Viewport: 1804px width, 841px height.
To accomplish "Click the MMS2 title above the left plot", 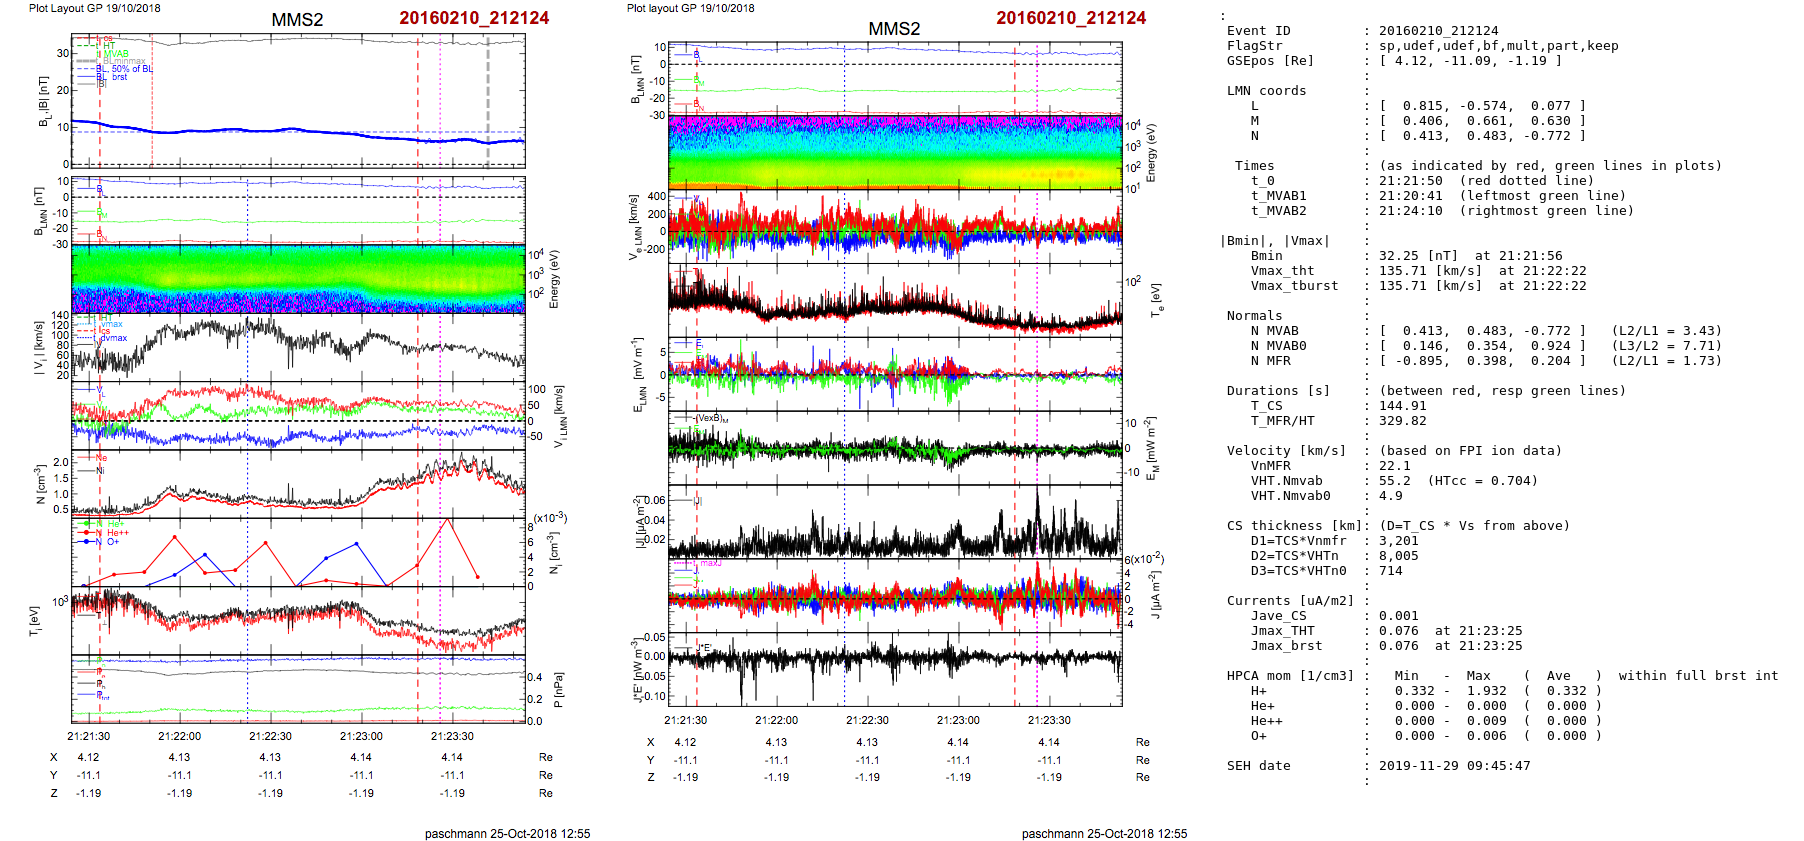I will [297, 20].
